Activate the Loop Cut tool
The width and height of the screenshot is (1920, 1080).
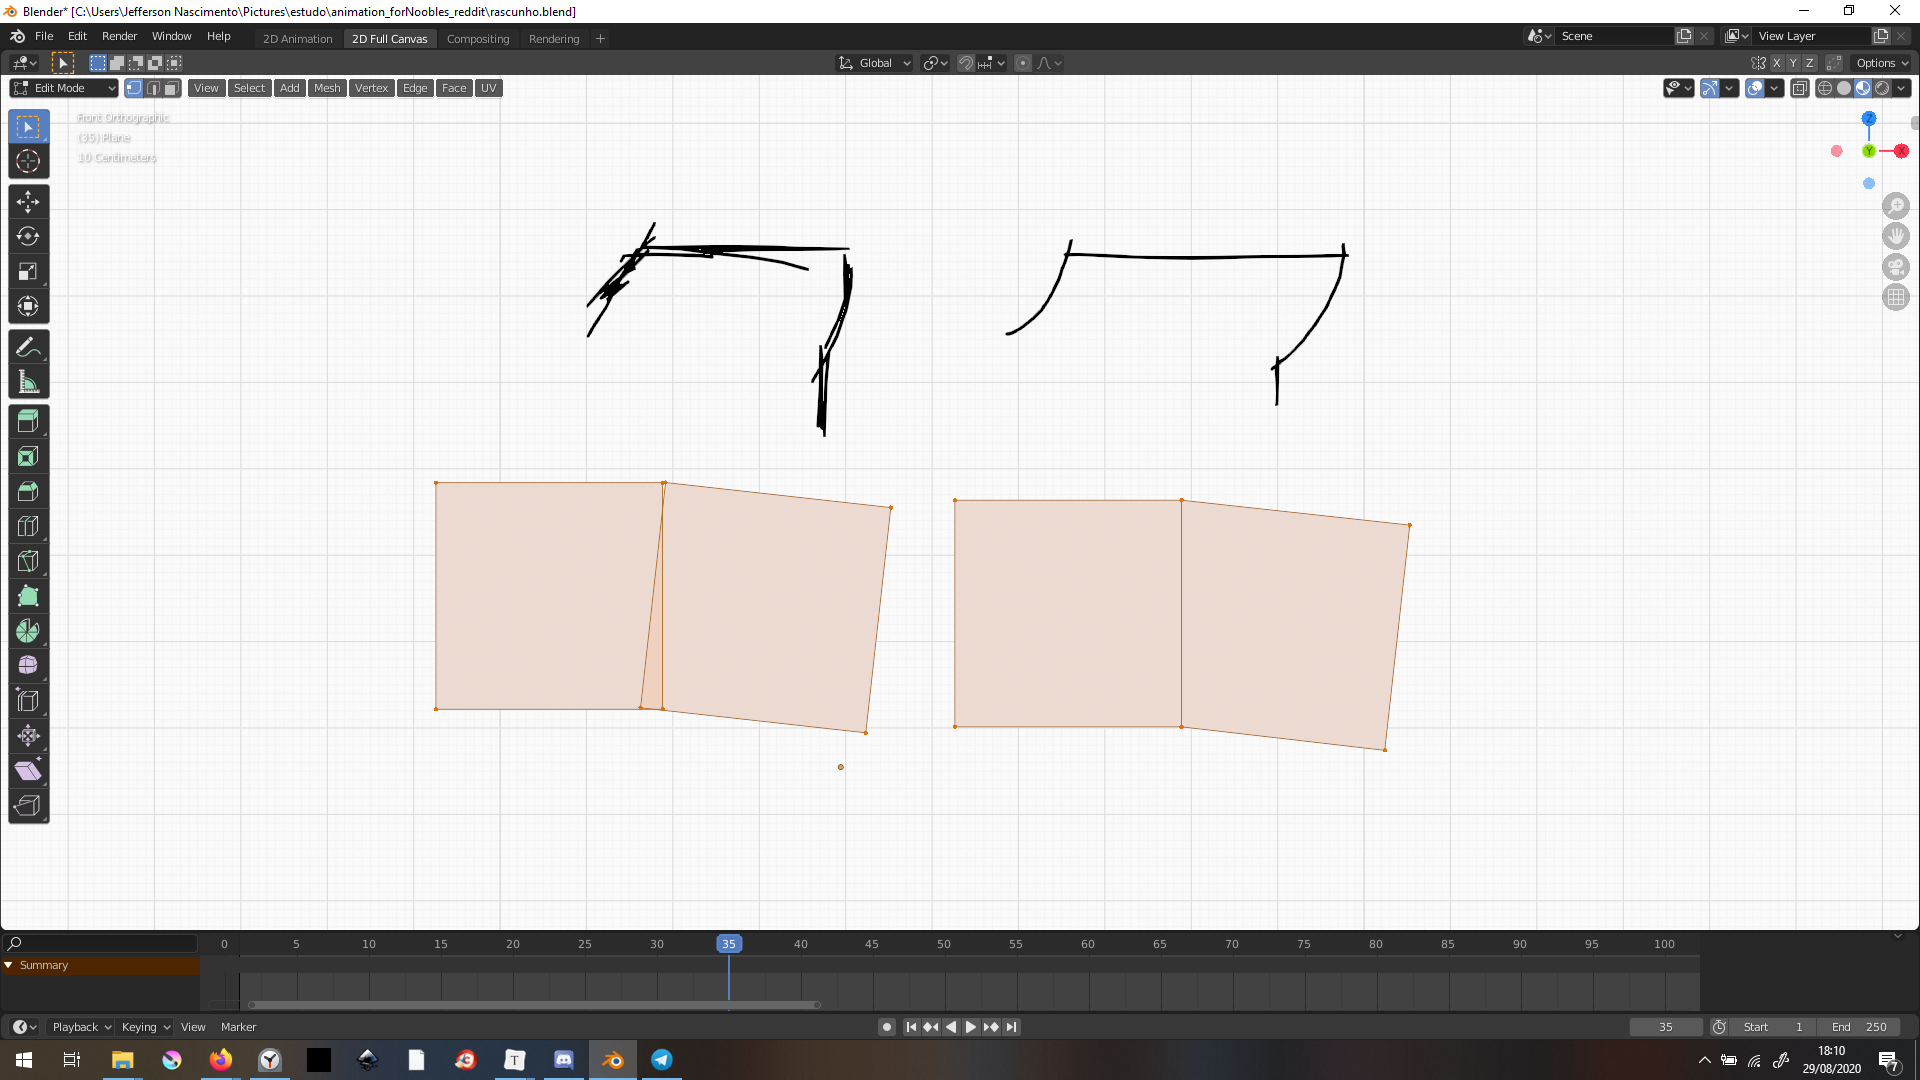click(28, 526)
